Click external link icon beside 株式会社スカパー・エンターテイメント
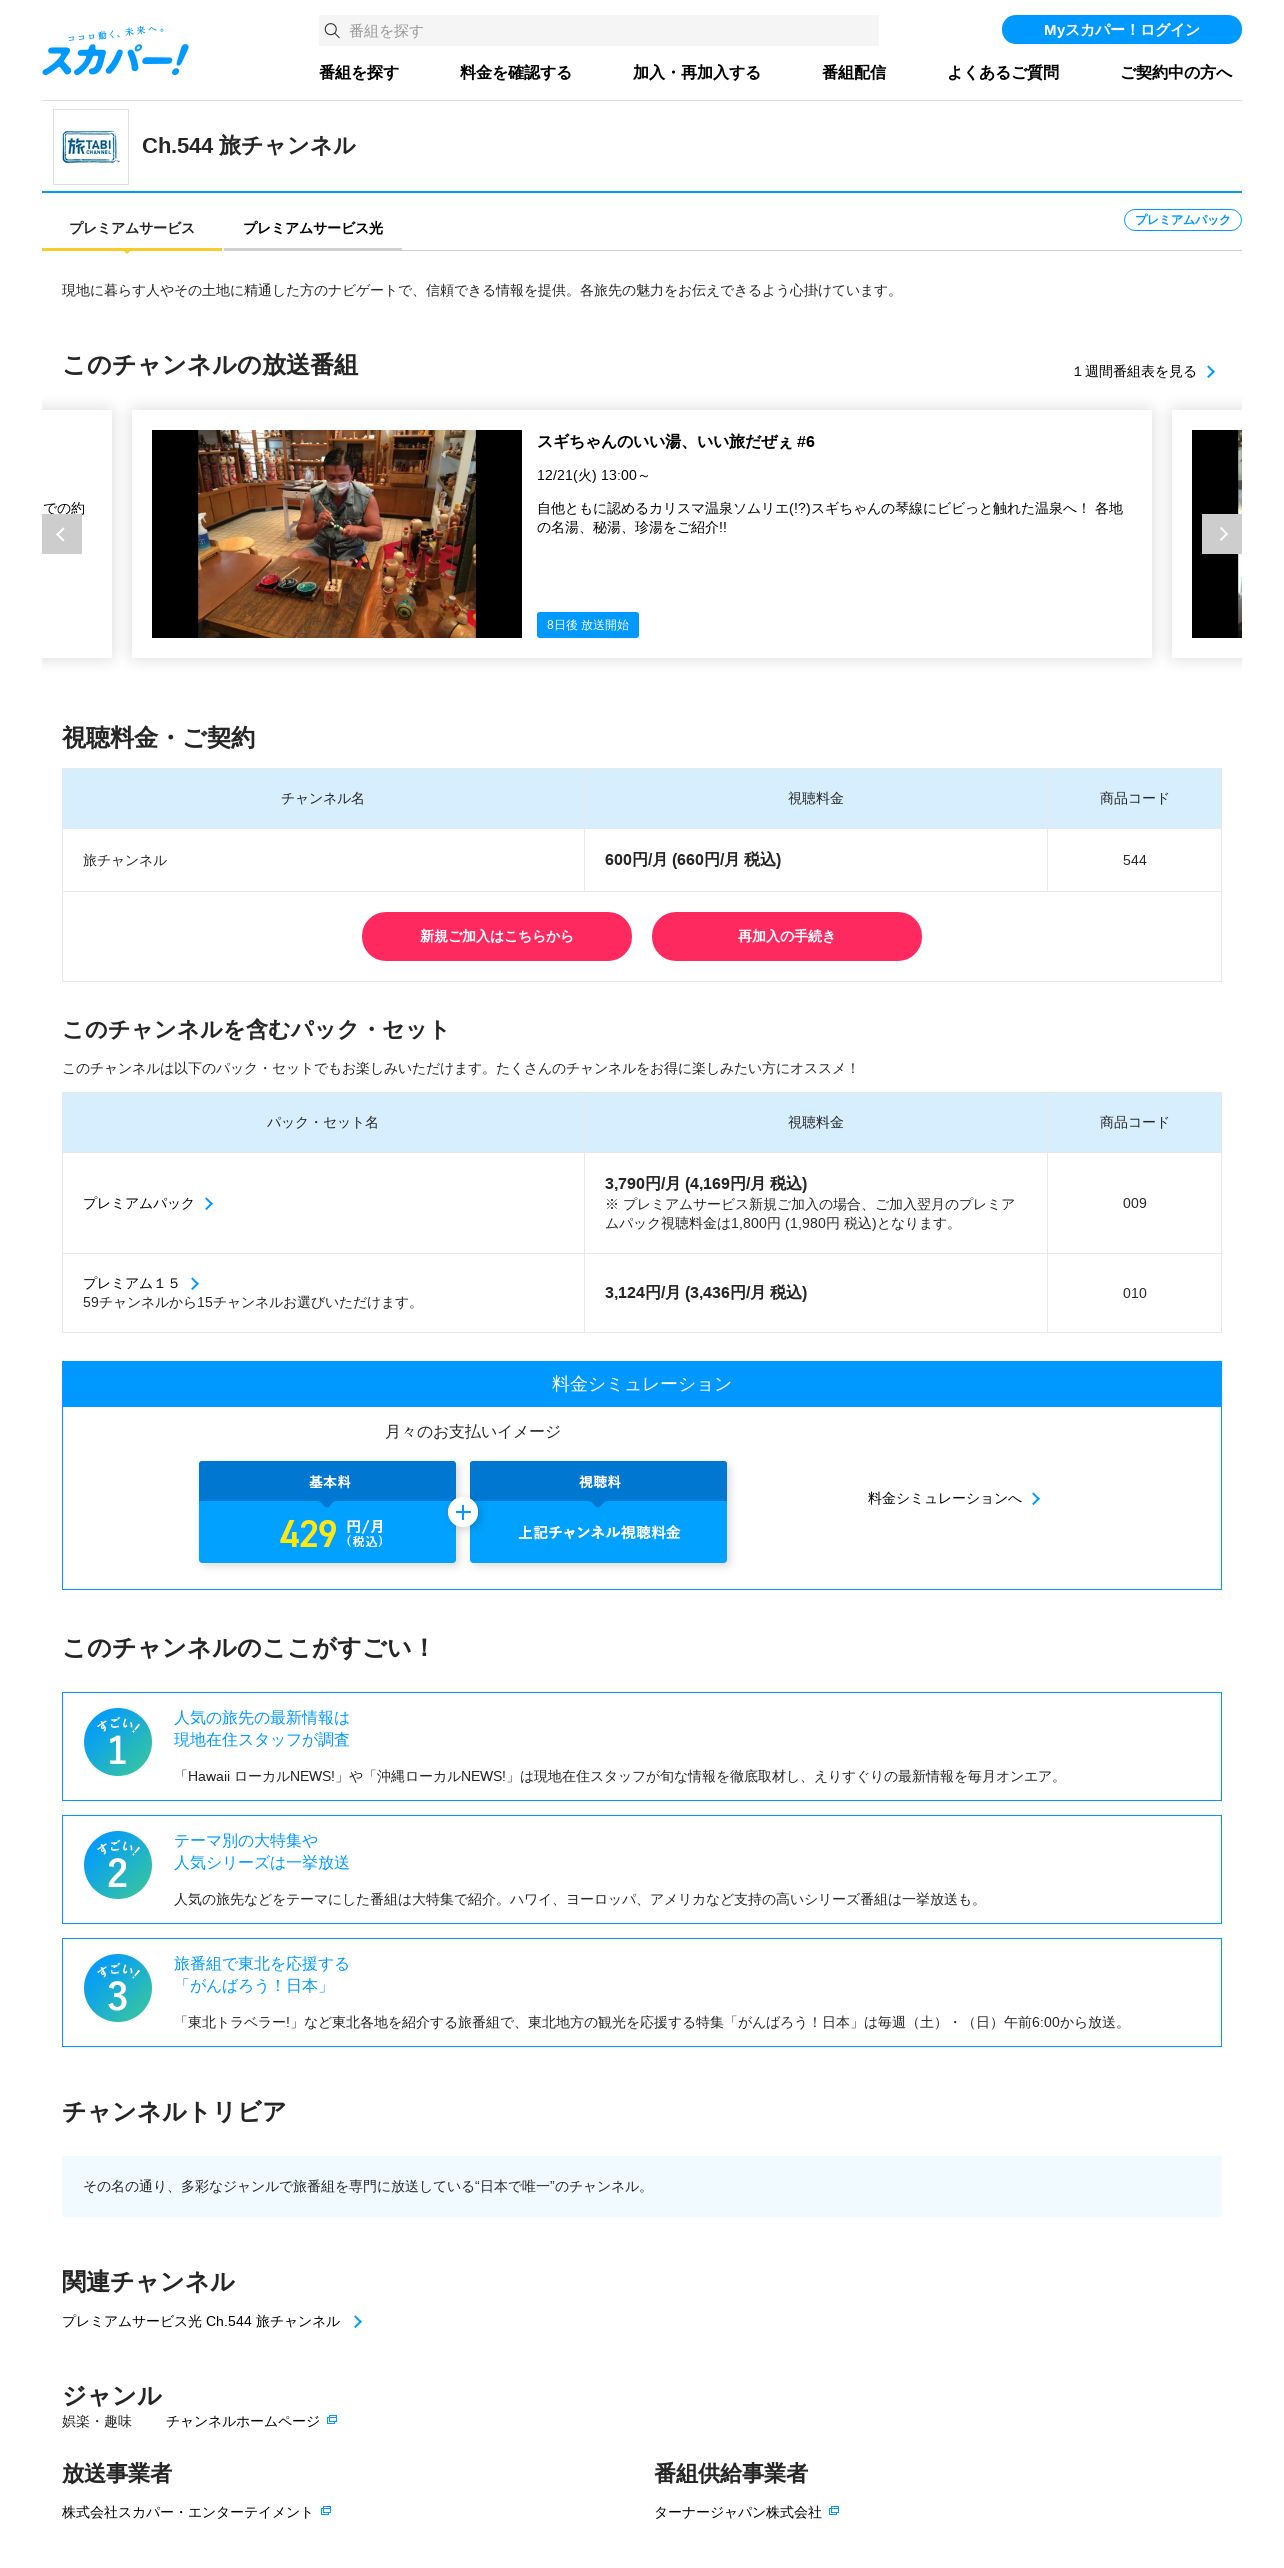Image resolution: width=1284 pixels, height=2568 pixels. click(x=326, y=2511)
